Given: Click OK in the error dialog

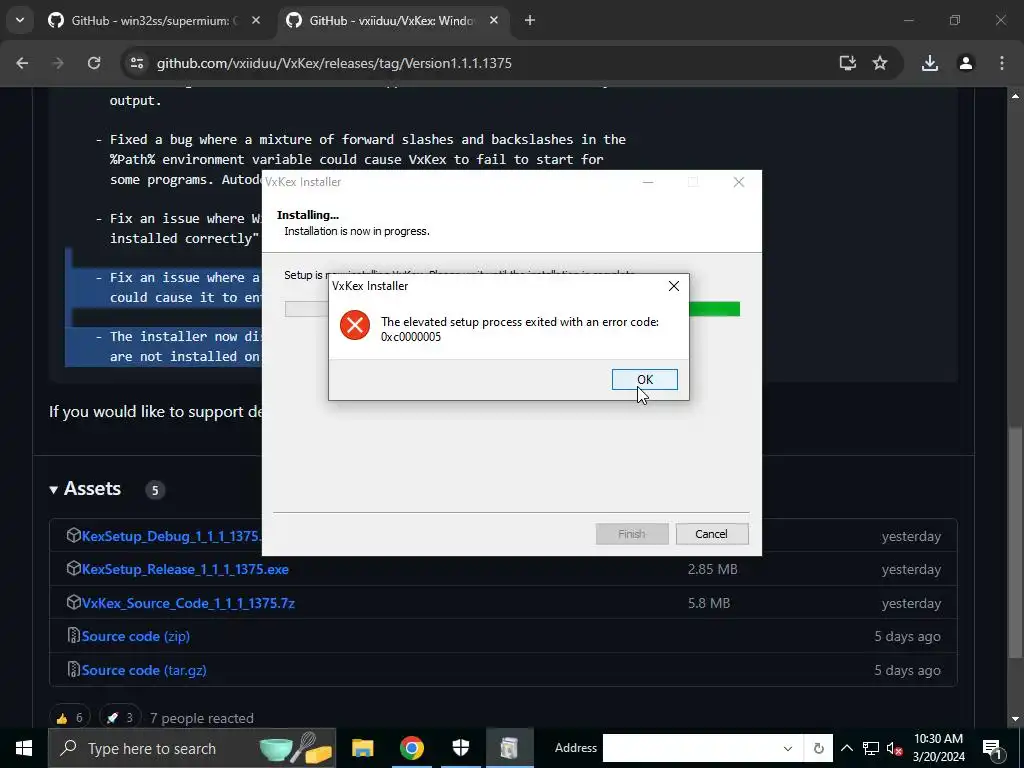Looking at the screenshot, I should coord(645,379).
